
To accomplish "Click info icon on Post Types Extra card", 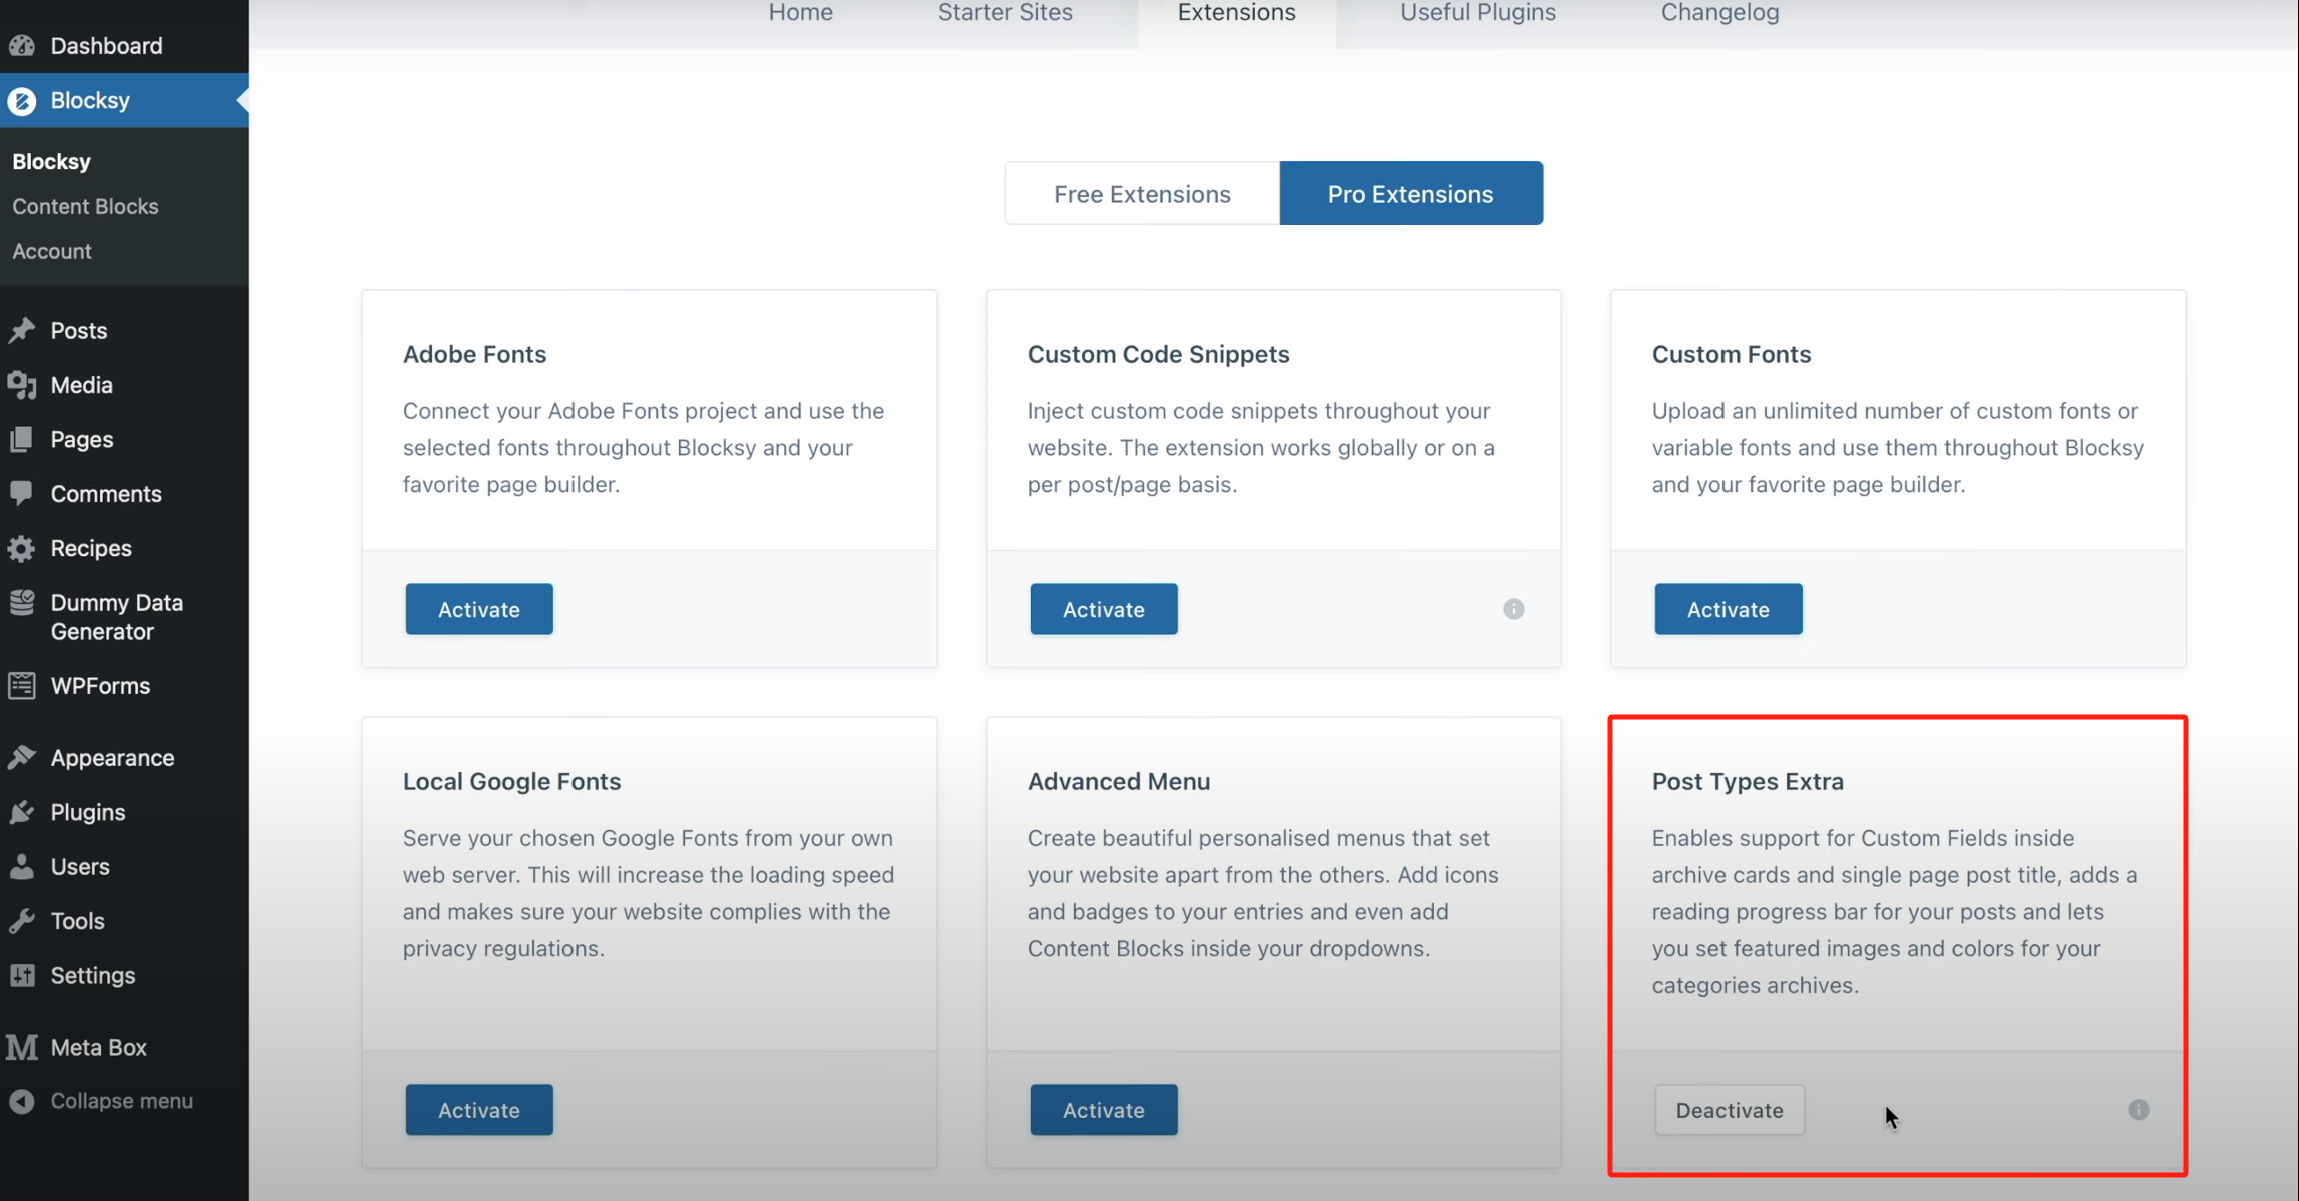I will [x=2138, y=1110].
